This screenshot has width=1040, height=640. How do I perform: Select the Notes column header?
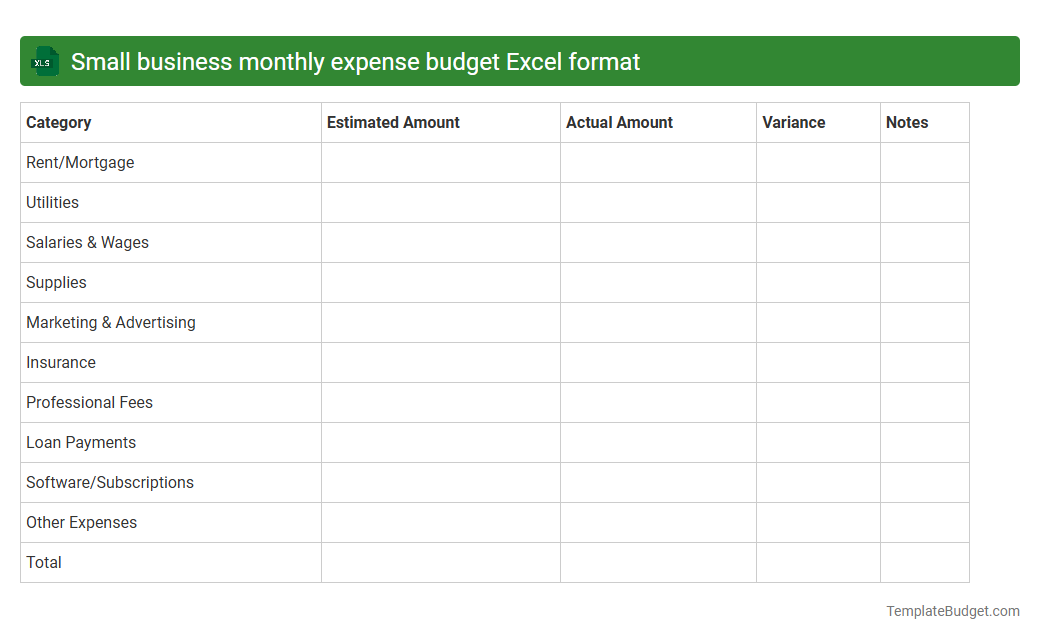pos(907,122)
